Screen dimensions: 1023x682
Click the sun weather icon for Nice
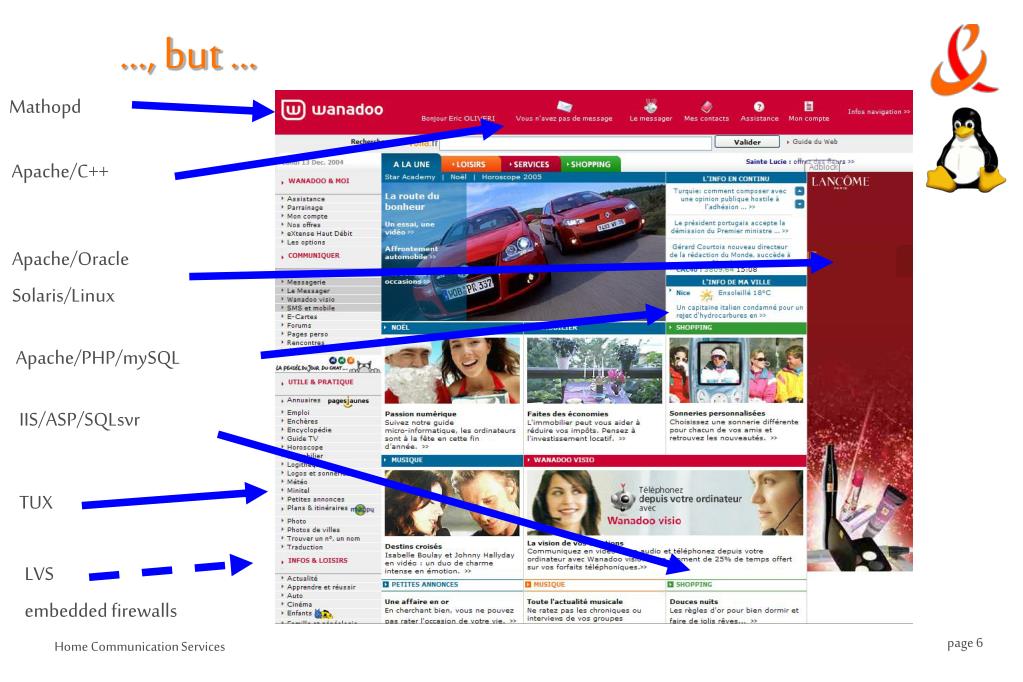click(x=707, y=294)
